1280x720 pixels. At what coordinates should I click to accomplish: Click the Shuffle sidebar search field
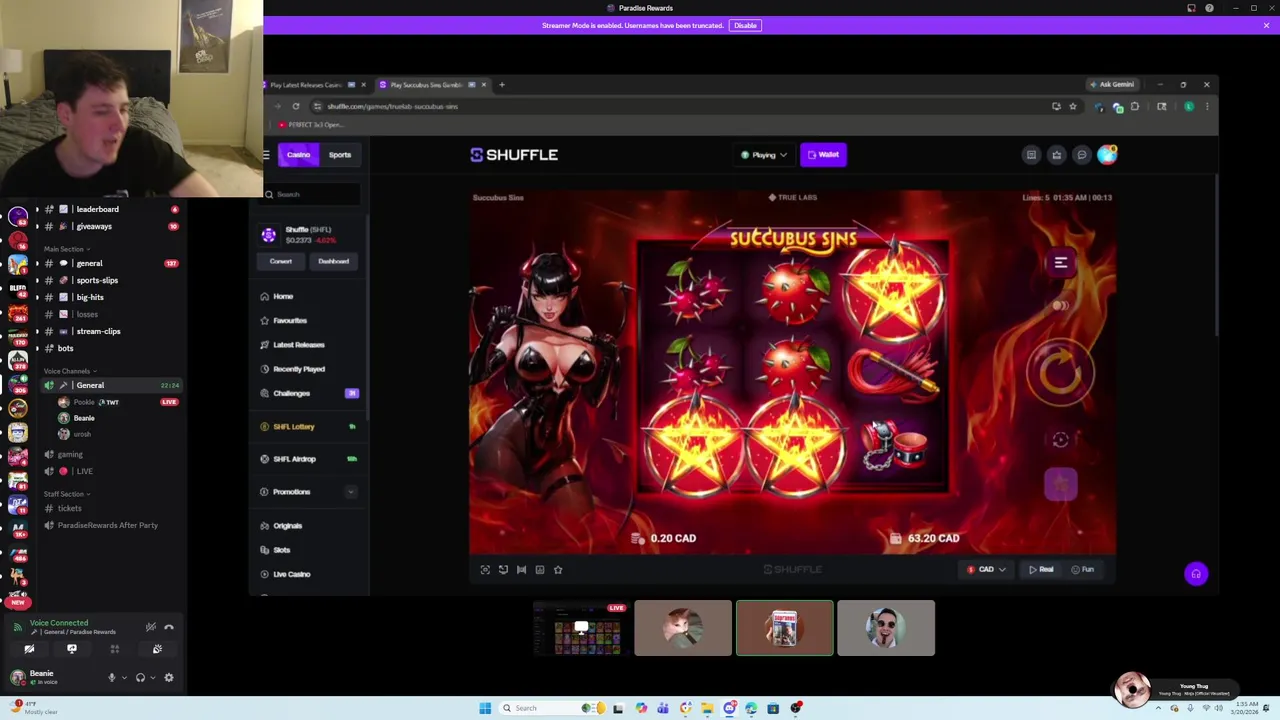tap(311, 194)
